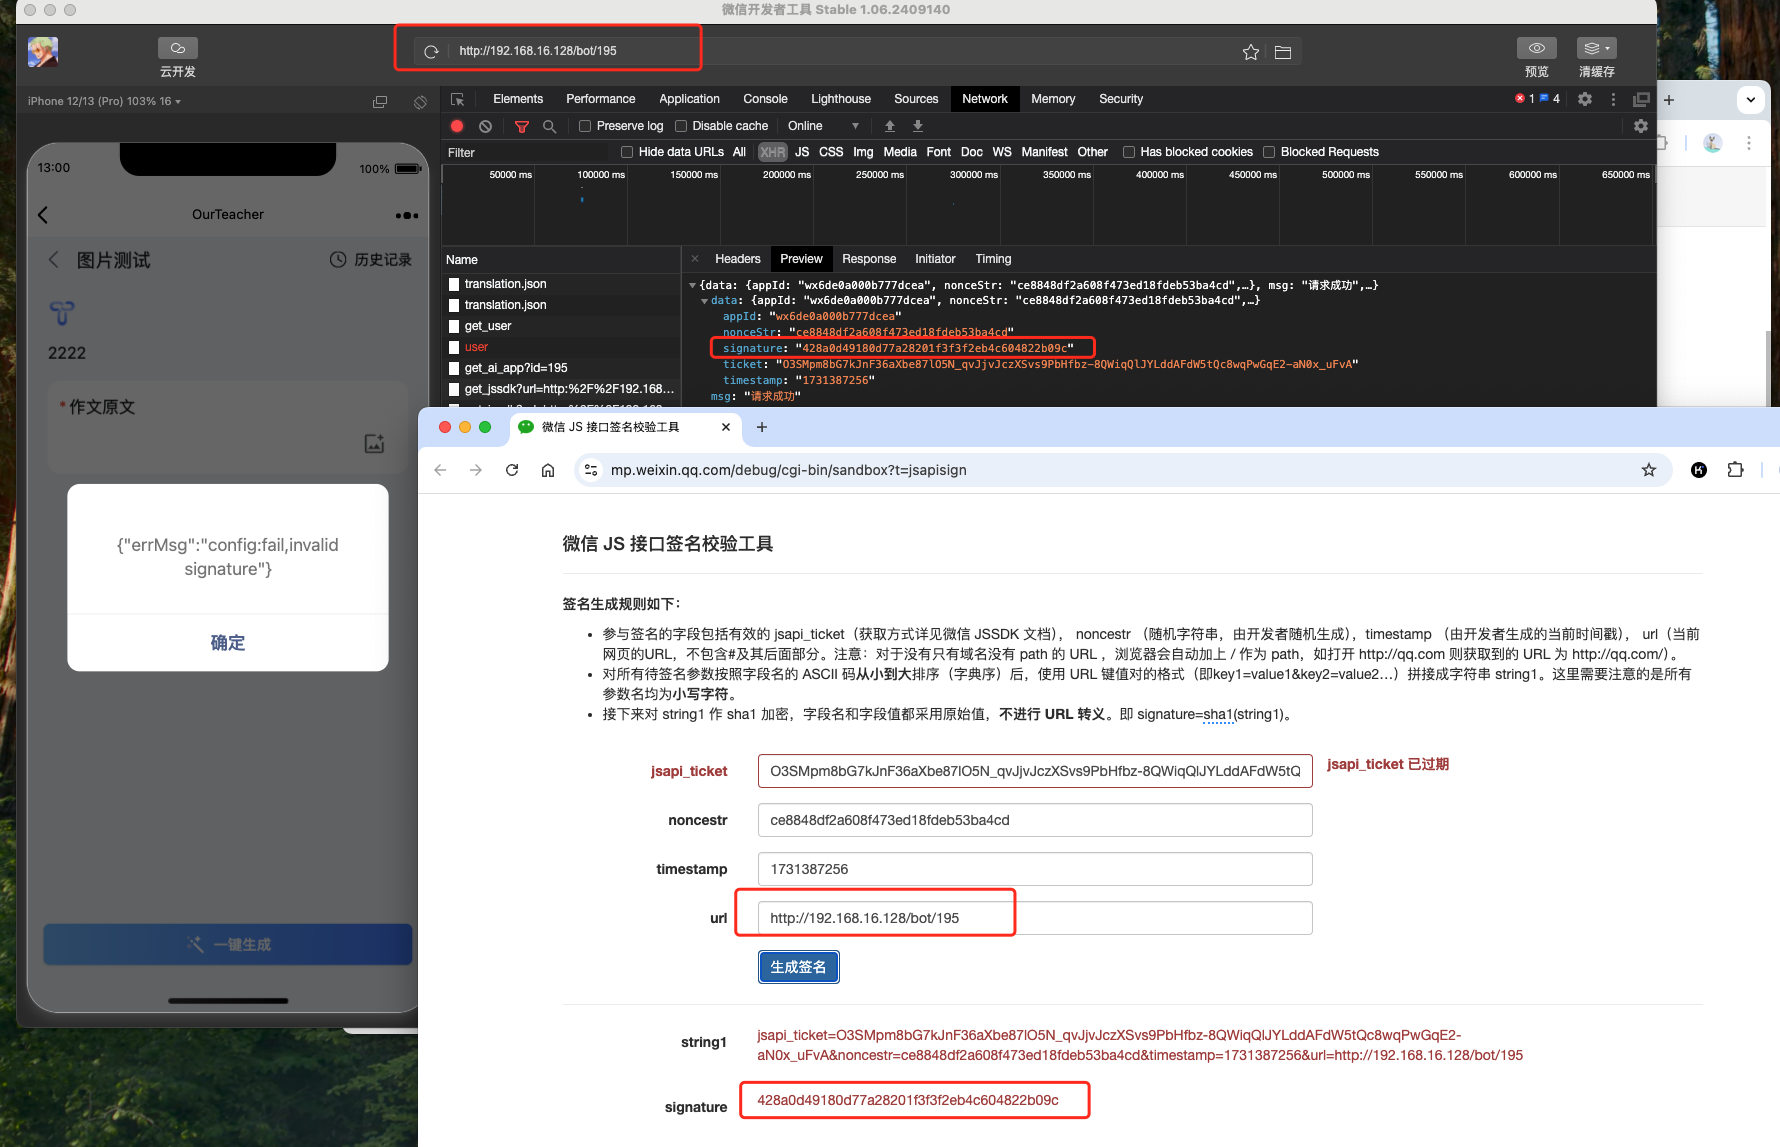1780x1147 pixels.
Task: Toggle the network filter funnel icon
Action: pyautogui.click(x=521, y=126)
